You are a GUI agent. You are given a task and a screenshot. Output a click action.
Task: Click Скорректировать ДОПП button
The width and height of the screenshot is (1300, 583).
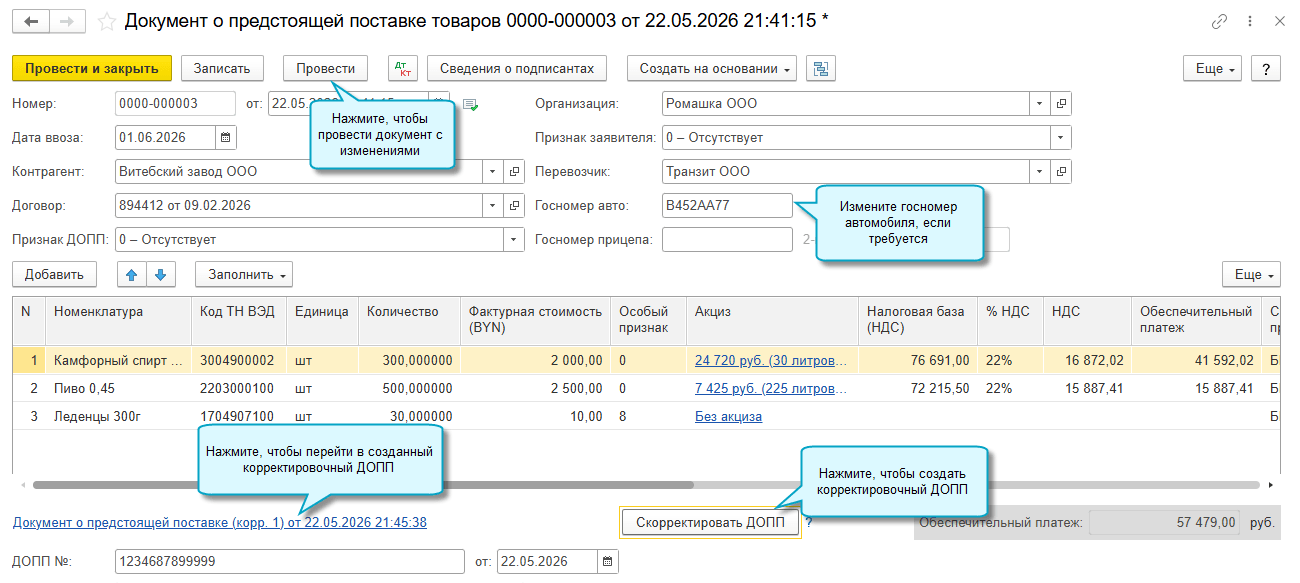pyautogui.click(x=710, y=522)
